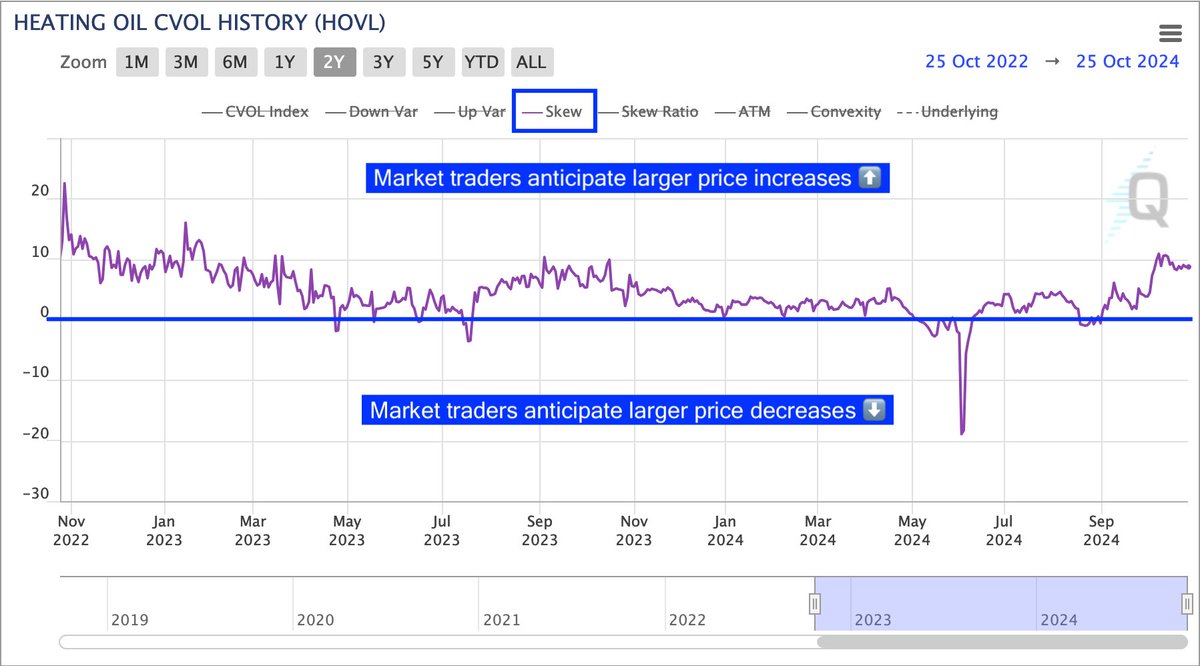Click the Sep 2023 x-axis label

click(540, 530)
